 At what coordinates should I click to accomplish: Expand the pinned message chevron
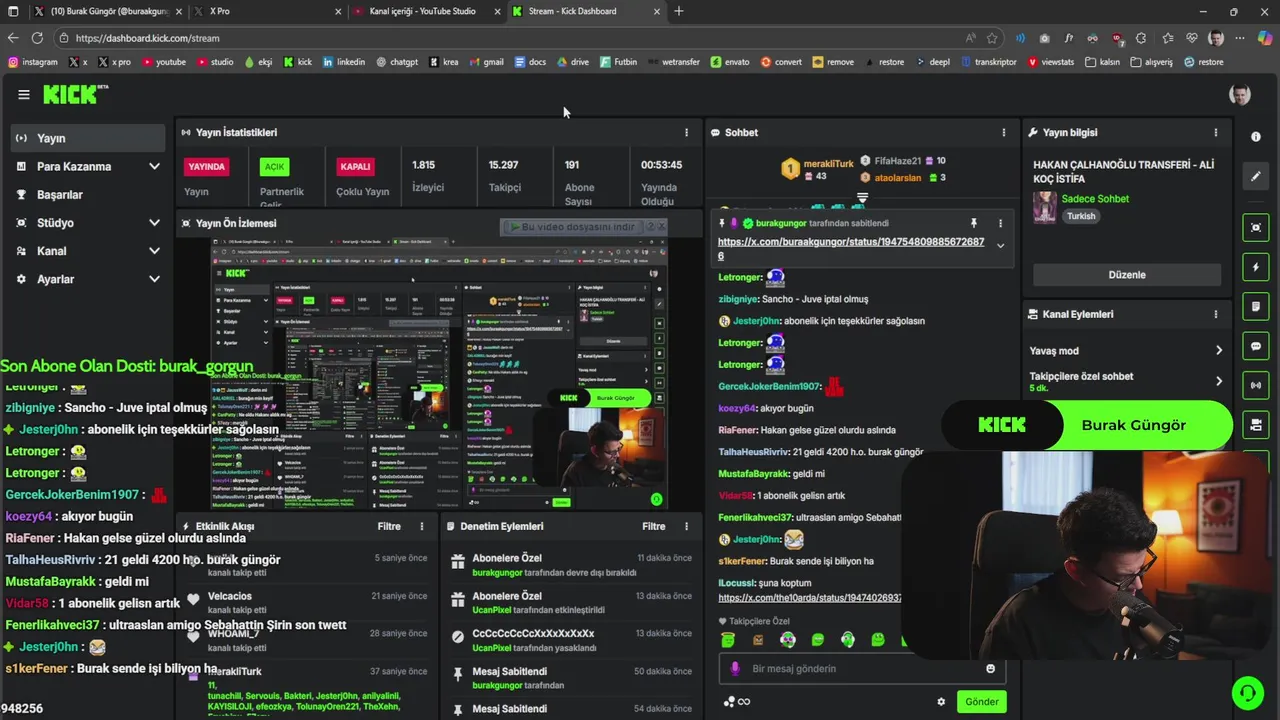(x=1001, y=246)
